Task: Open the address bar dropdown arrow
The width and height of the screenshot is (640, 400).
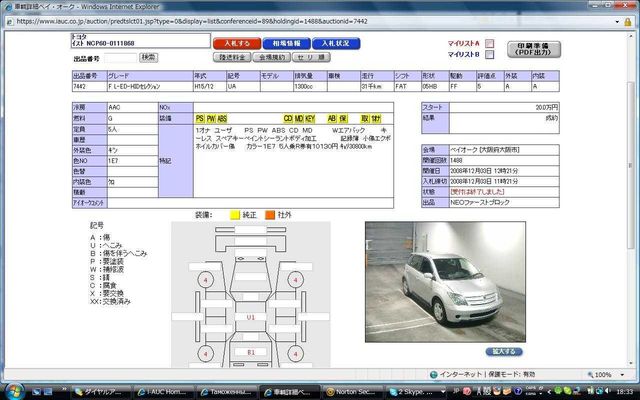Action: [x=617, y=22]
